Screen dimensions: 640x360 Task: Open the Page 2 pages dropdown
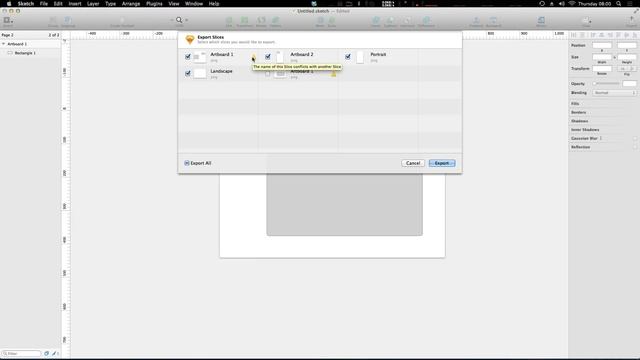click(30, 35)
